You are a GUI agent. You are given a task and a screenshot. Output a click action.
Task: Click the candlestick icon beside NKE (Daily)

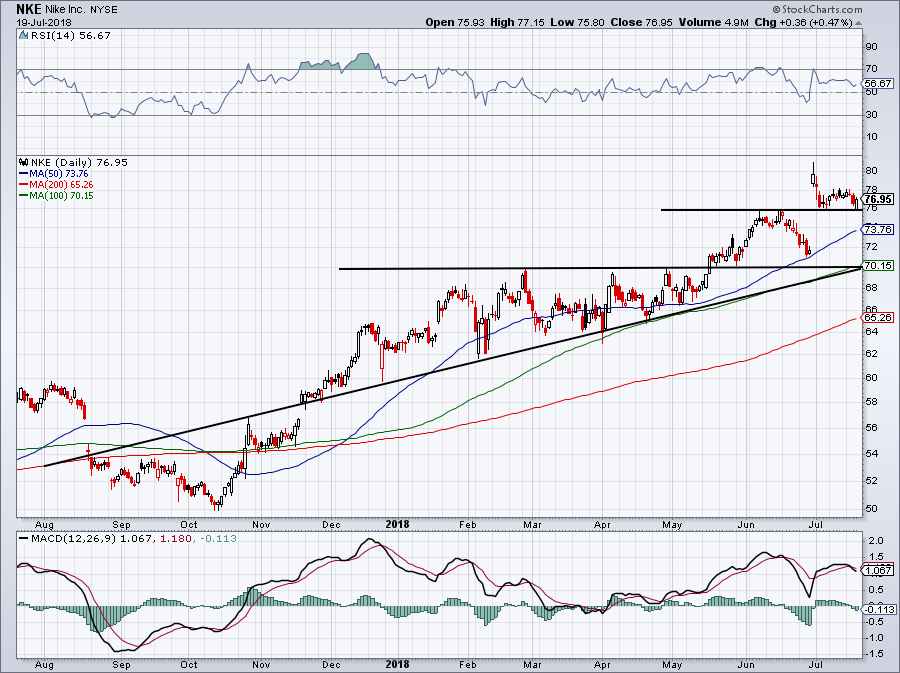pyautogui.click(x=24, y=162)
